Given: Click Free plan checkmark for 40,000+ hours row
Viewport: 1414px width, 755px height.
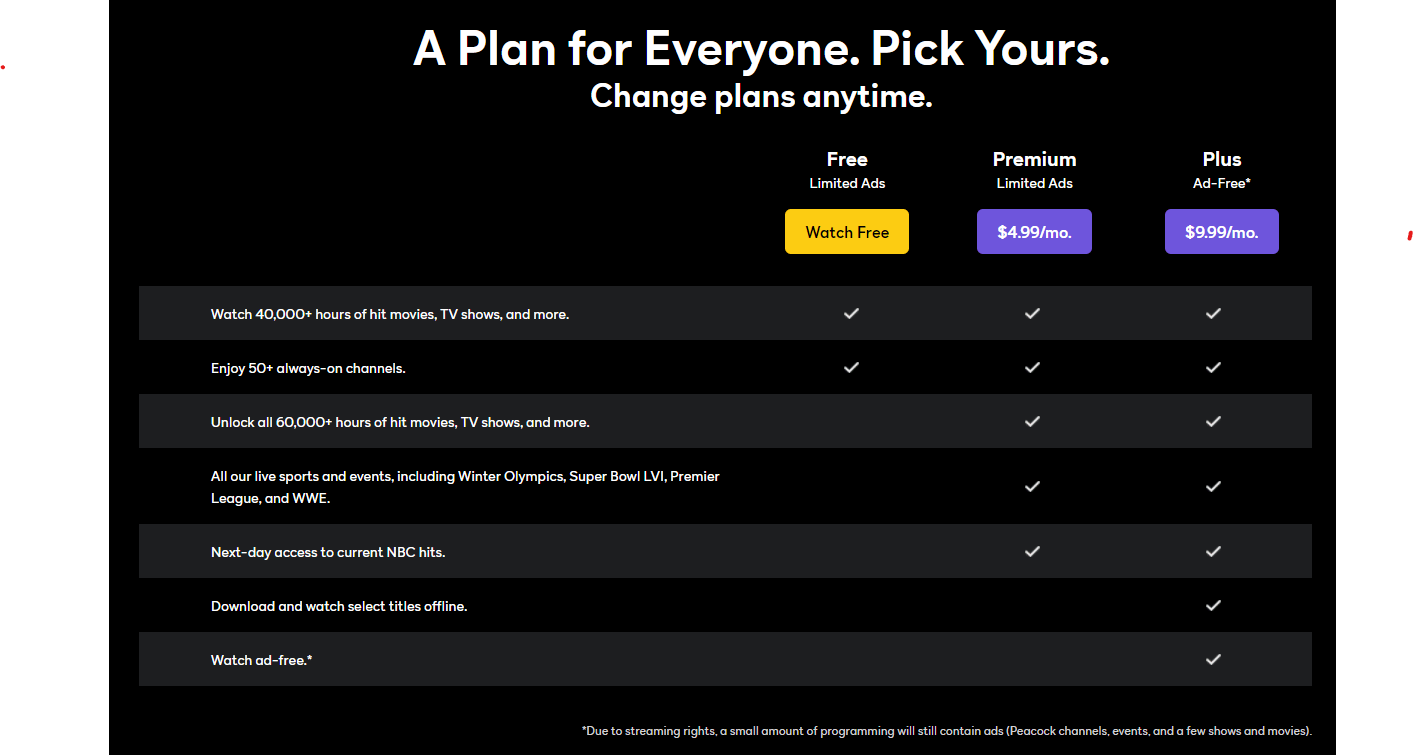Looking at the screenshot, I should pyautogui.click(x=851, y=313).
